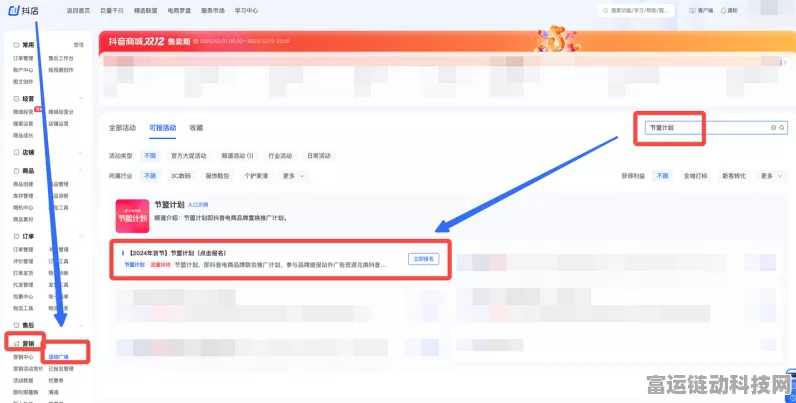This screenshot has width=796, height=403.
Task: Open 服务市场 in top navigation
Action: click(213, 11)
